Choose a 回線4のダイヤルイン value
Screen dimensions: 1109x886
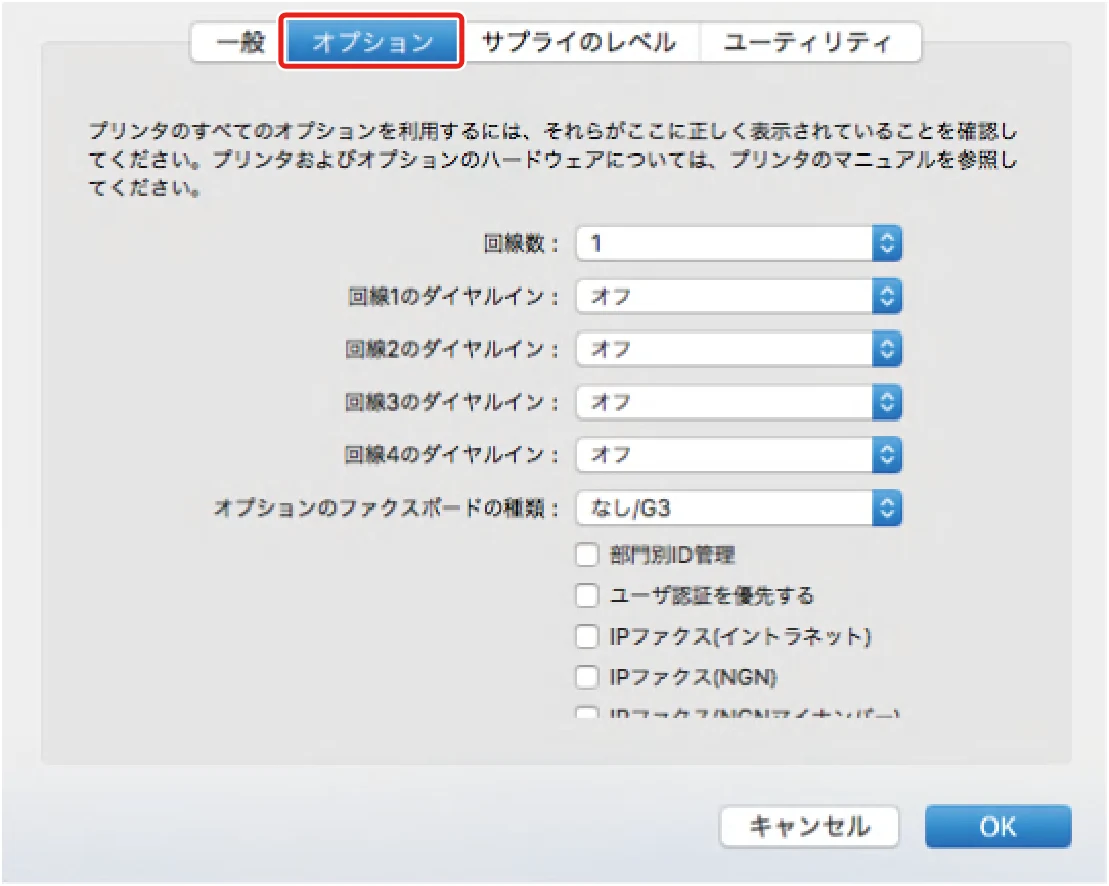pos(738,455)
